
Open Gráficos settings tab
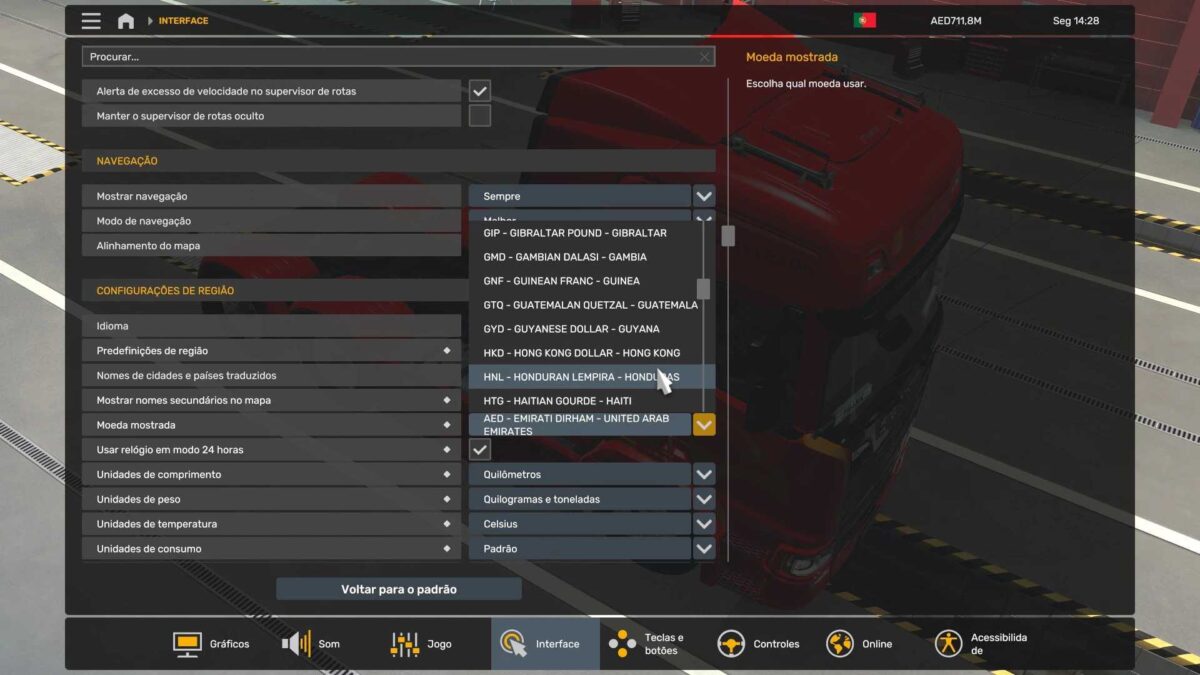pyautogui.click(x=211, y=644)
